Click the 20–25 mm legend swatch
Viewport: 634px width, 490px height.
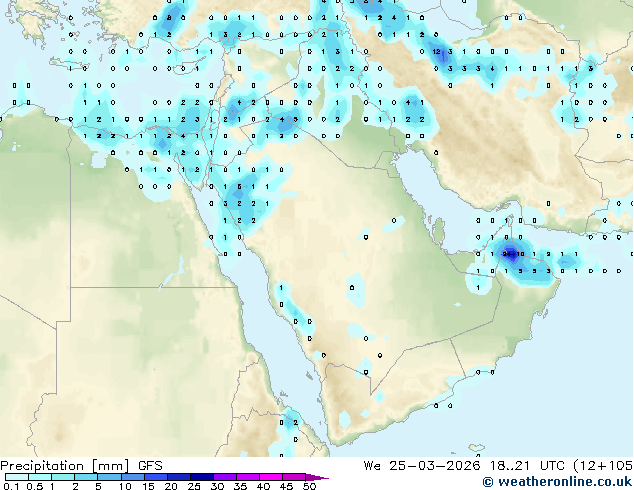(x=179, y=477)
